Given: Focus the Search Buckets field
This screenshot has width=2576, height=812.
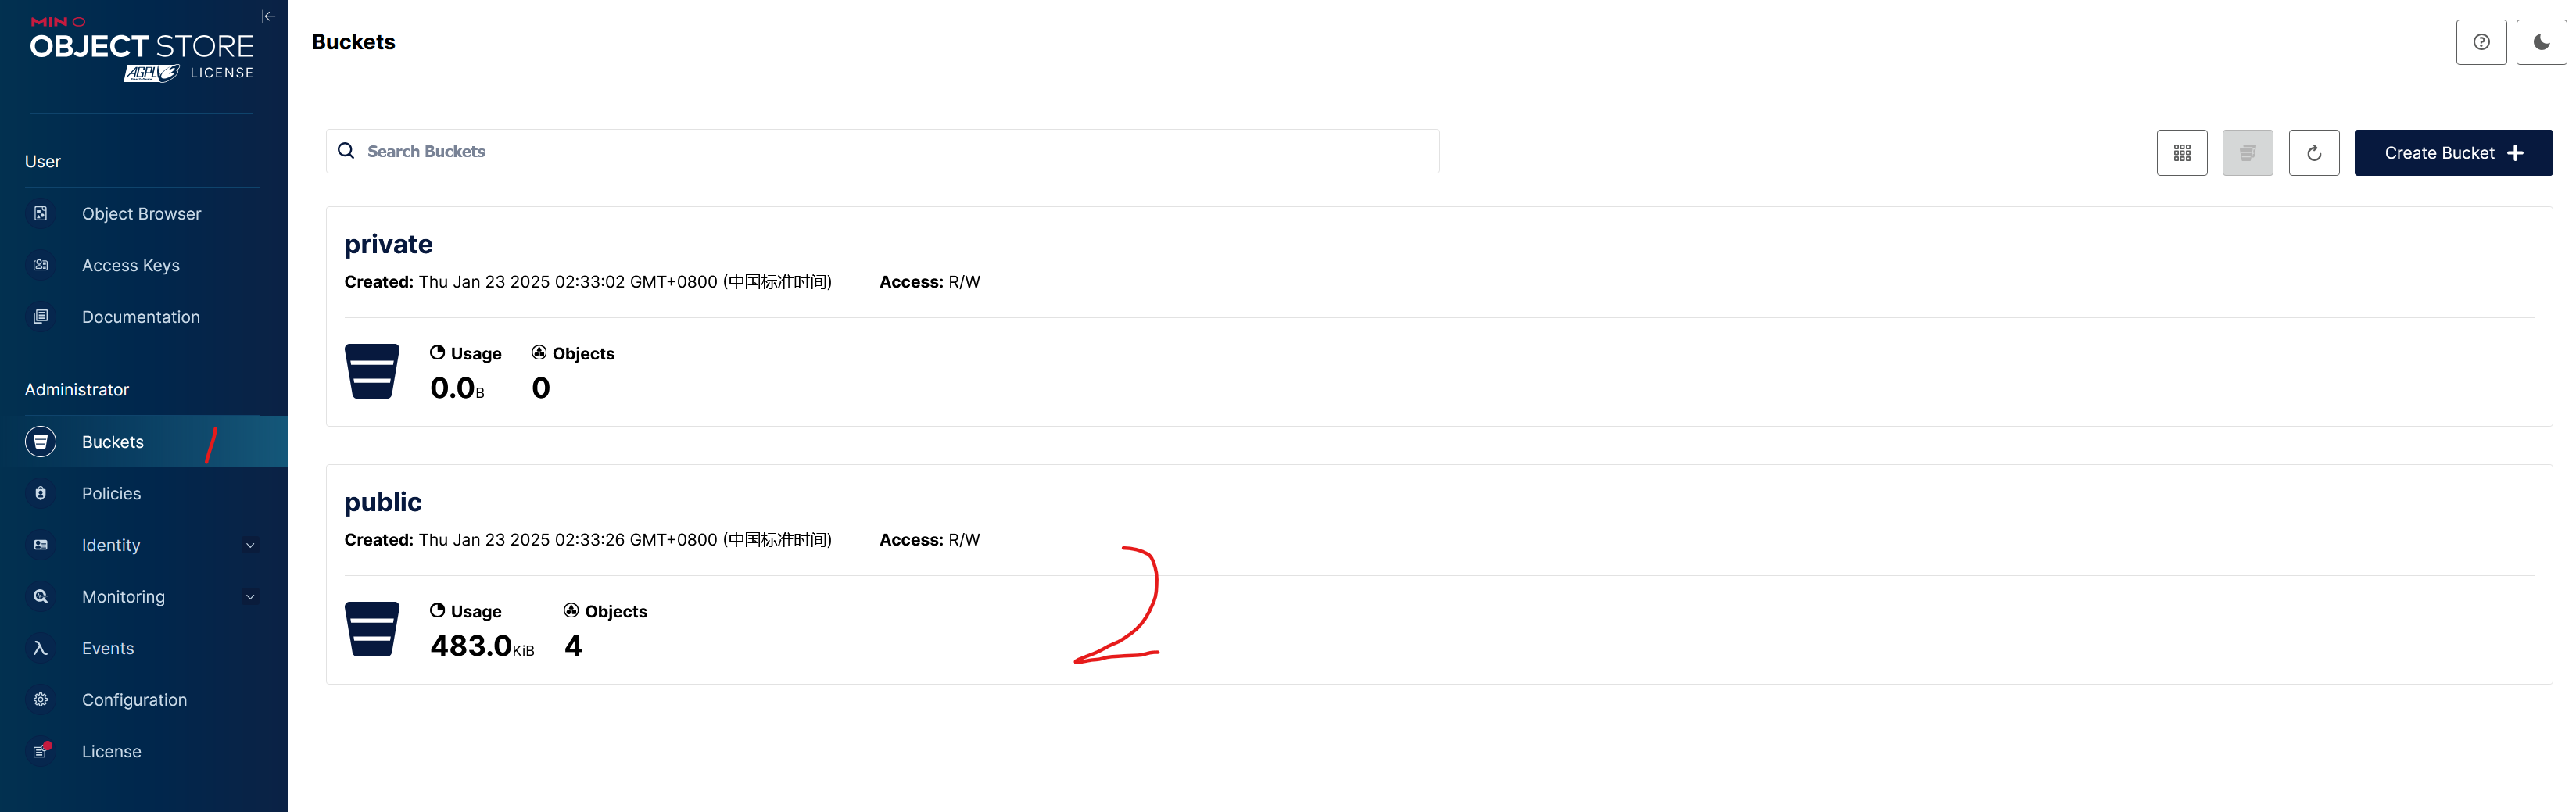Looking at the screenshot, I should coord(882,151).
